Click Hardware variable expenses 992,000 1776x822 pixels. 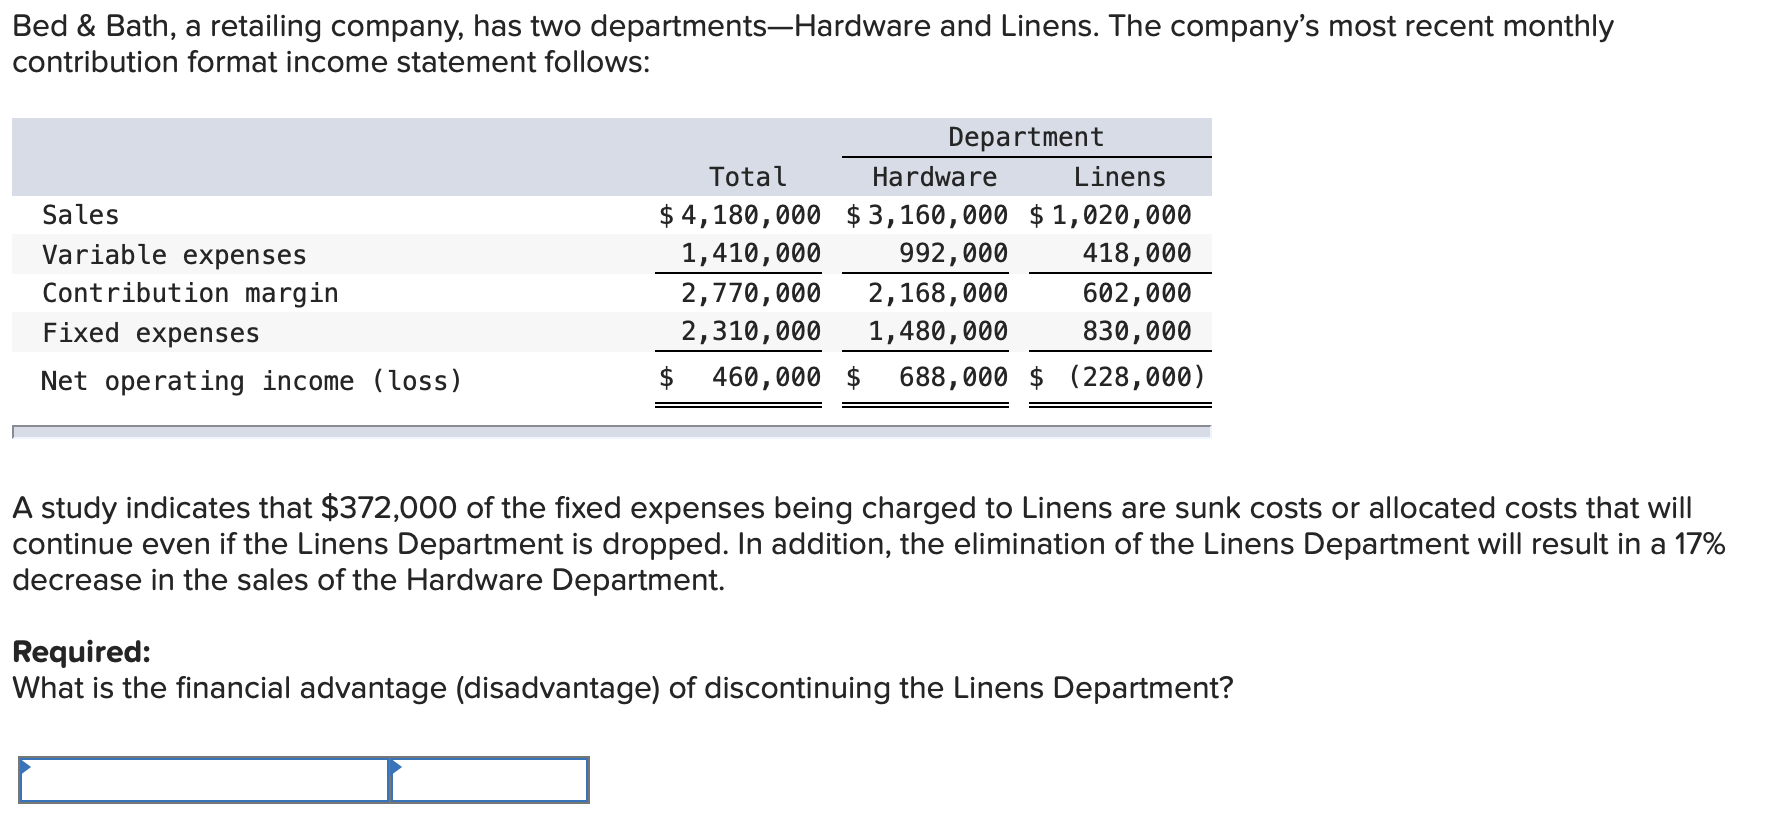click(x=953, y=253)
